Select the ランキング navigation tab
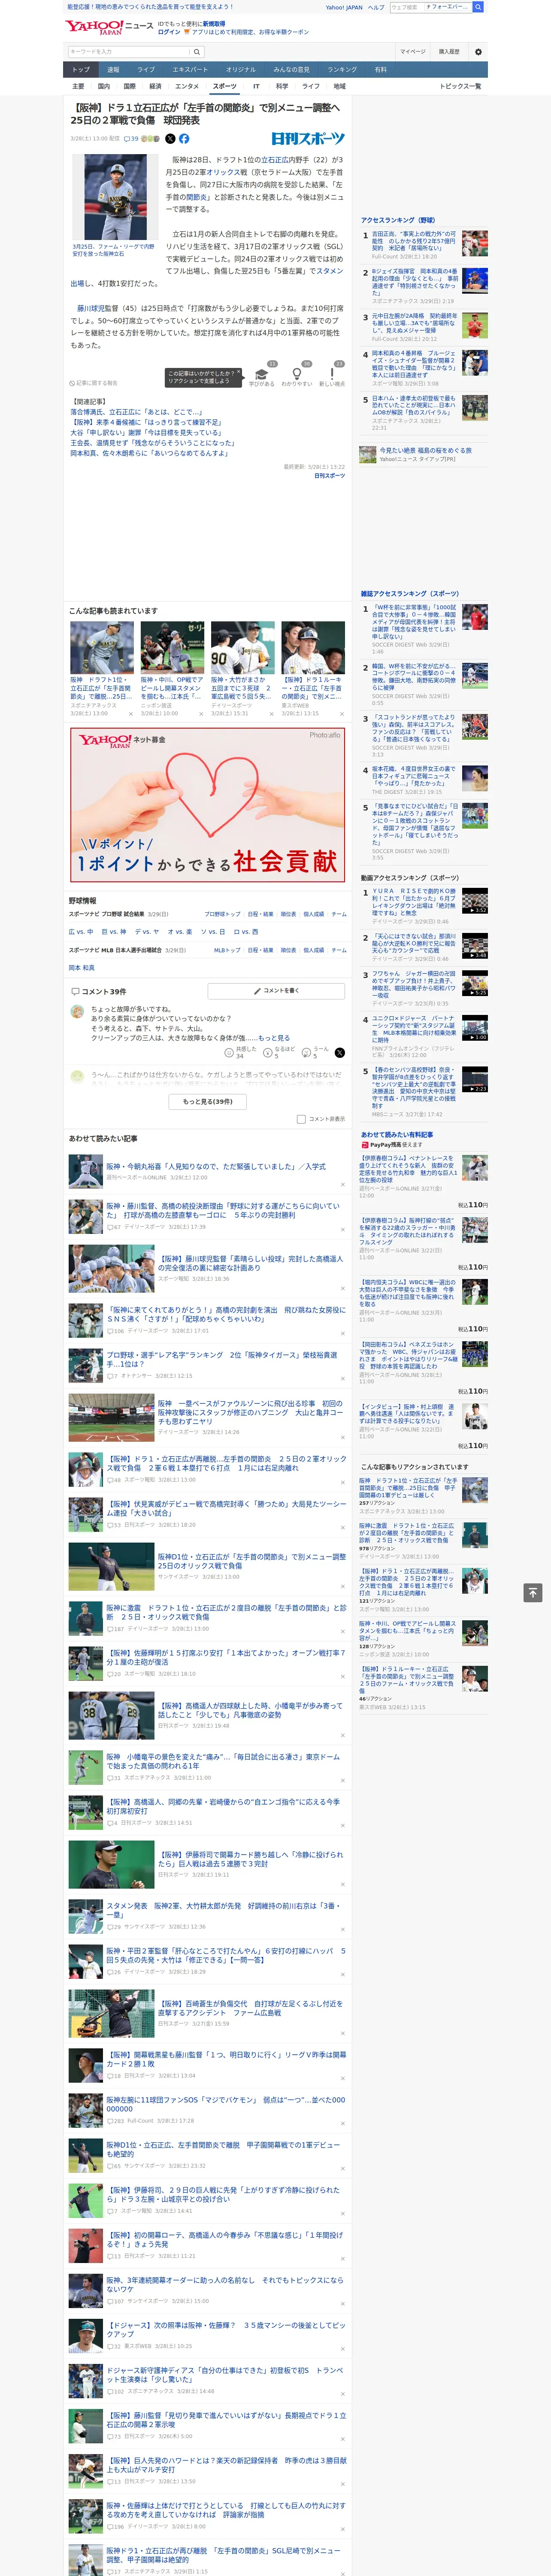The height and width of the screenshot is (2576, 551). tap(342, 70)
